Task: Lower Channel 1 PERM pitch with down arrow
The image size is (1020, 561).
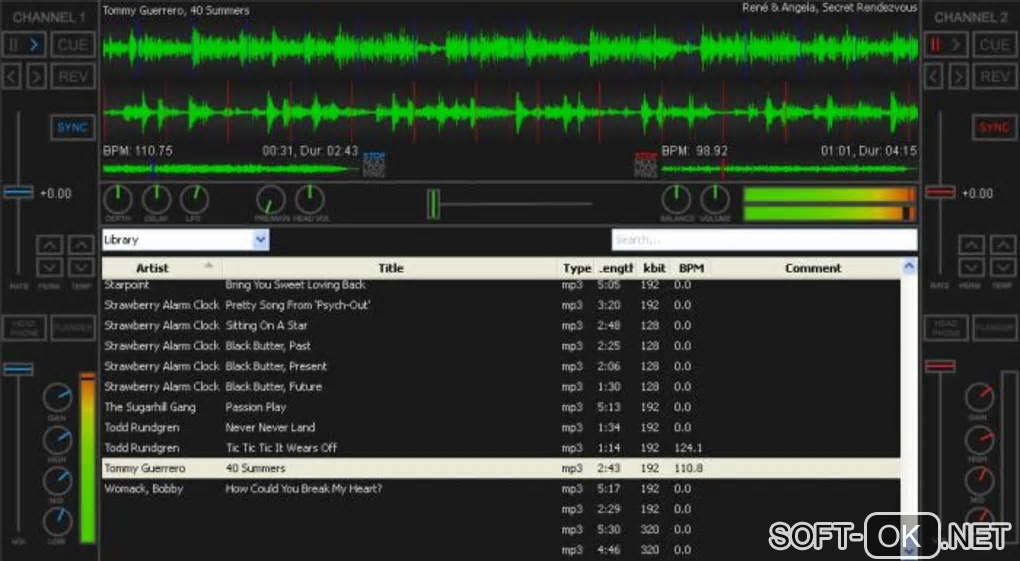Action: point(50,267)
